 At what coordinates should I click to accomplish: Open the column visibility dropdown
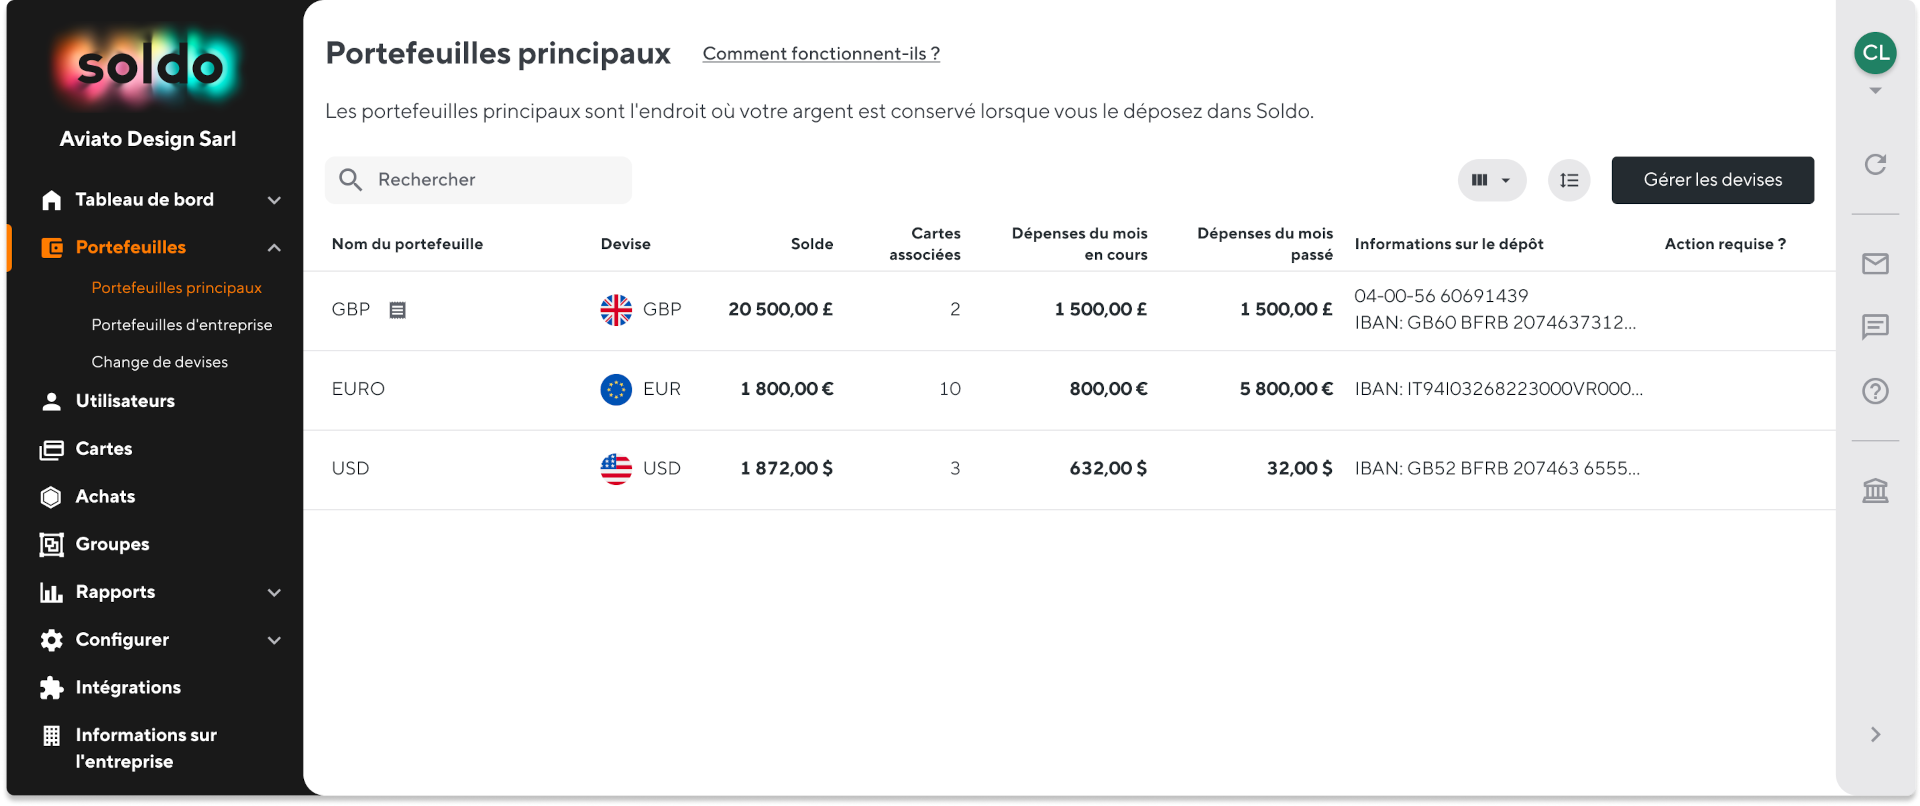coord(1491,180)
